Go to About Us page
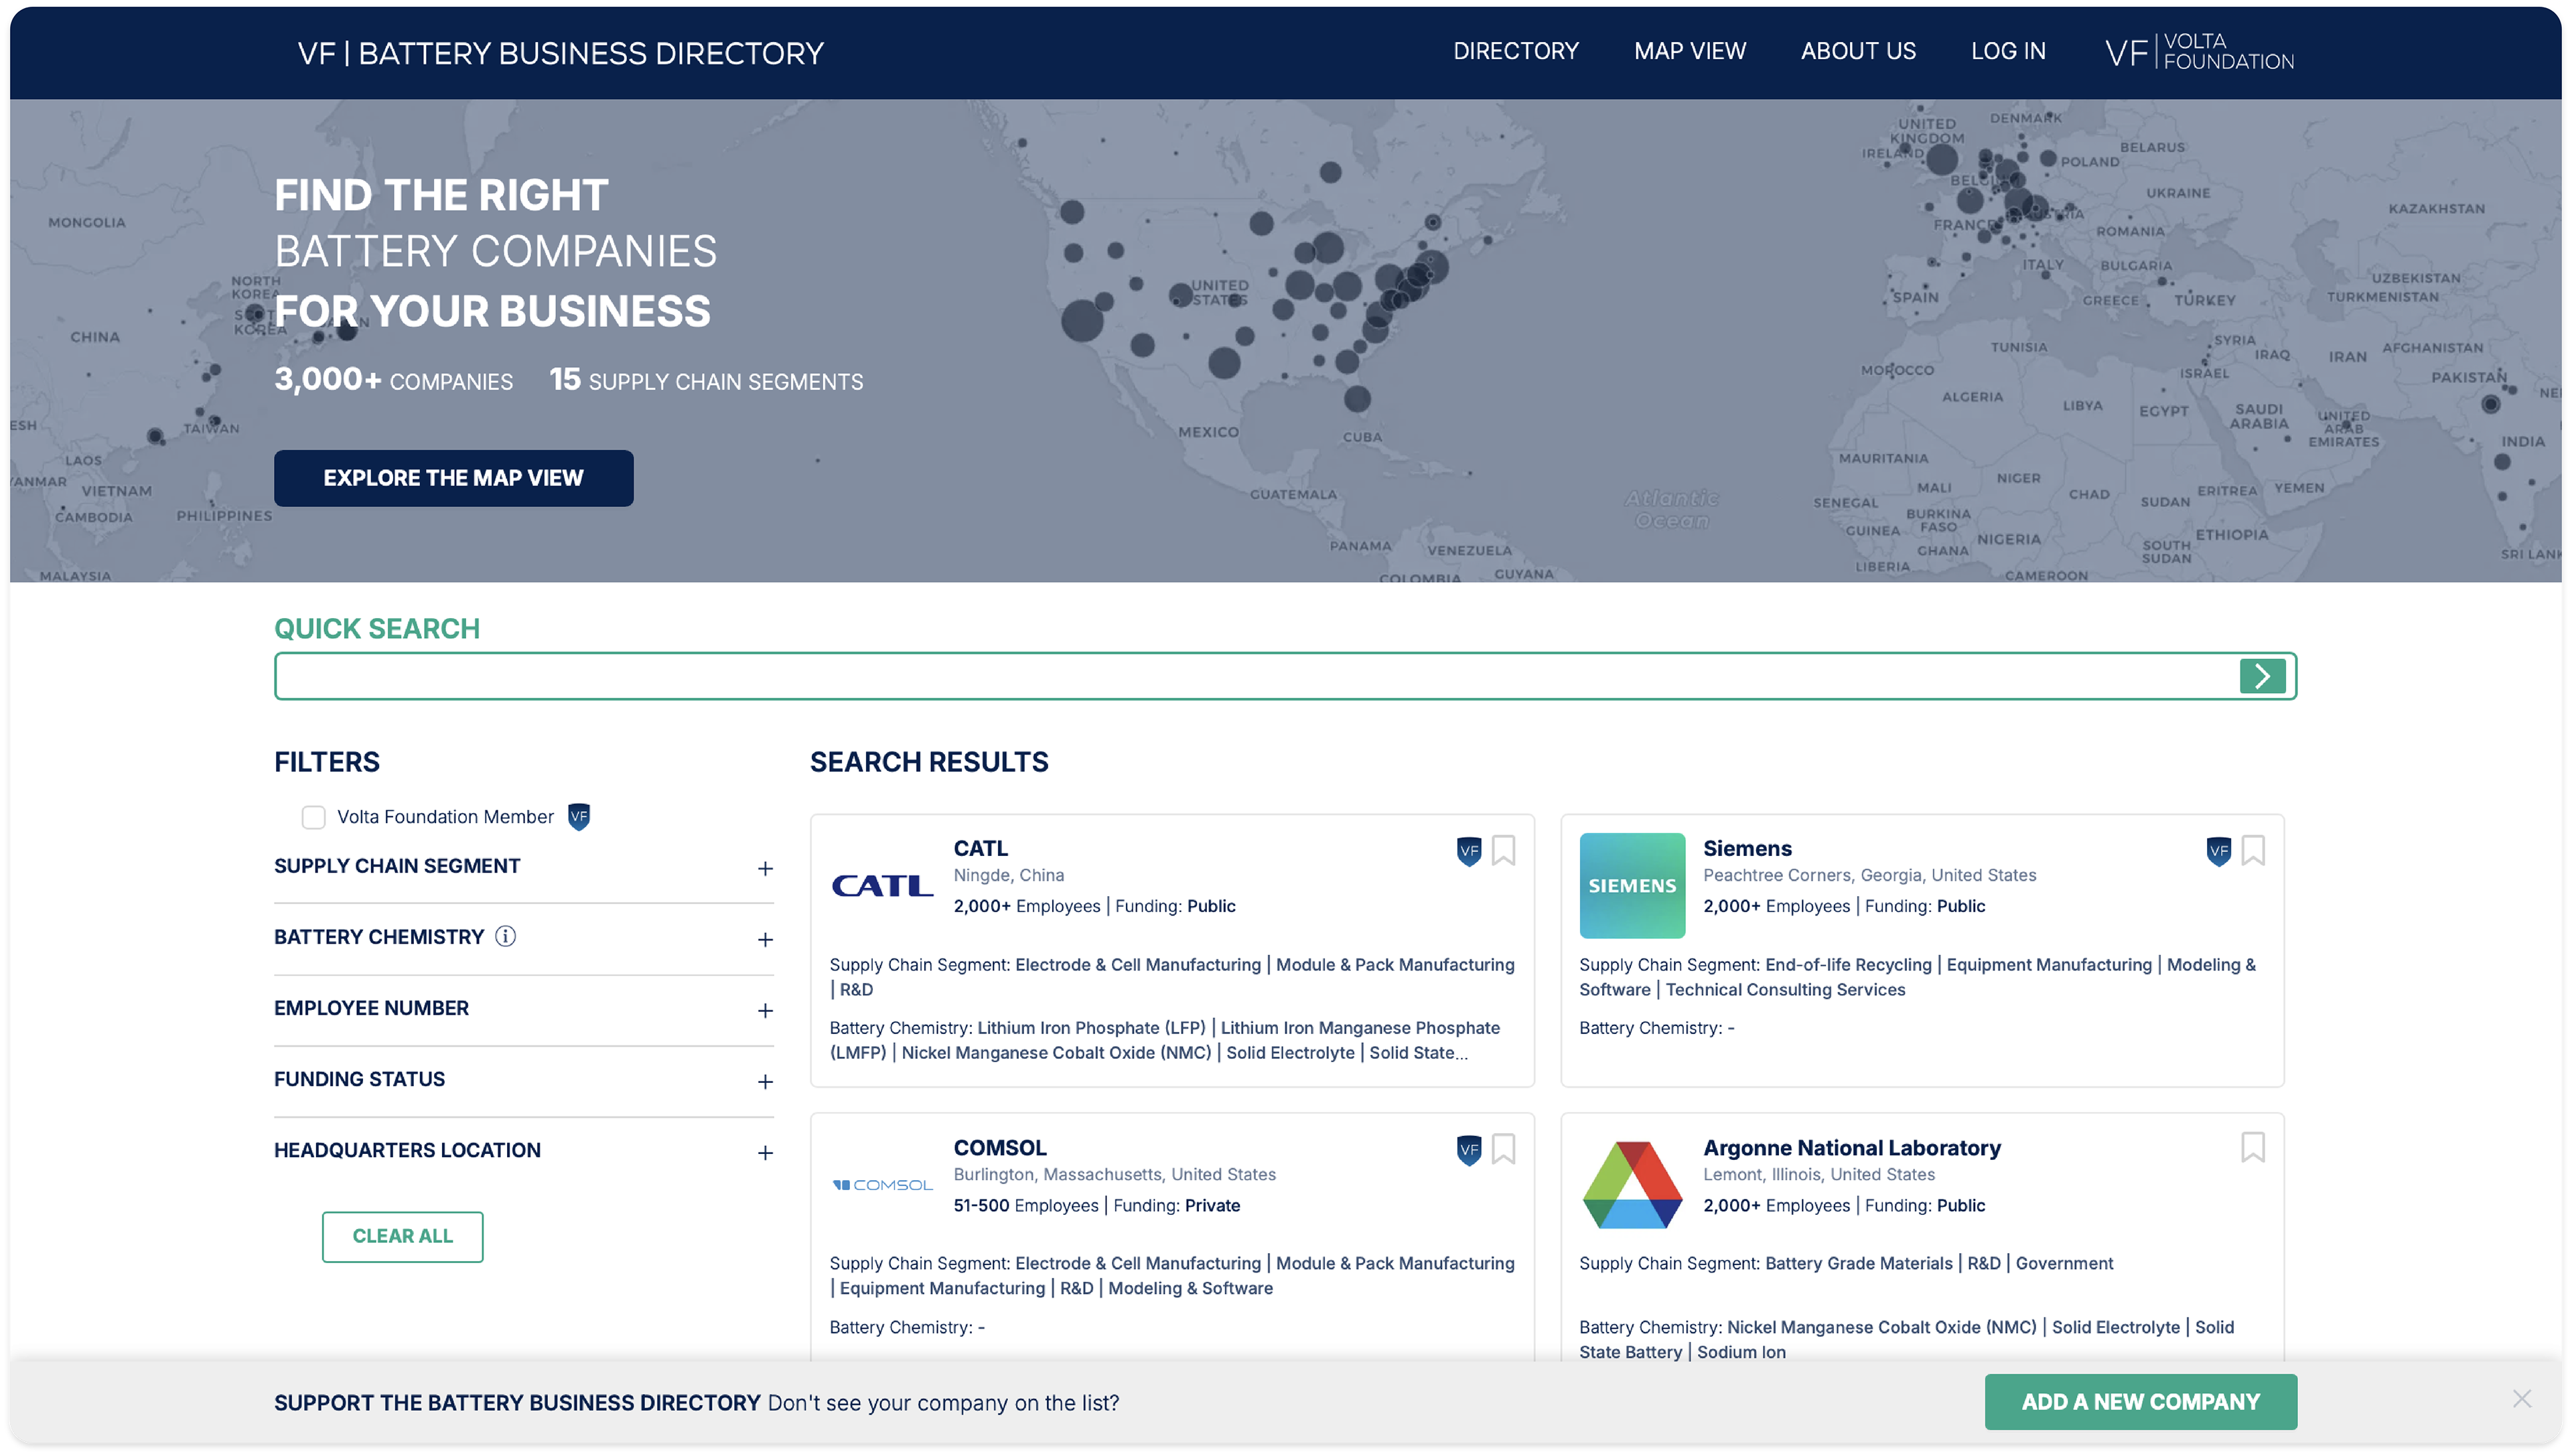2572x1456 pixels. (1857, 51)
